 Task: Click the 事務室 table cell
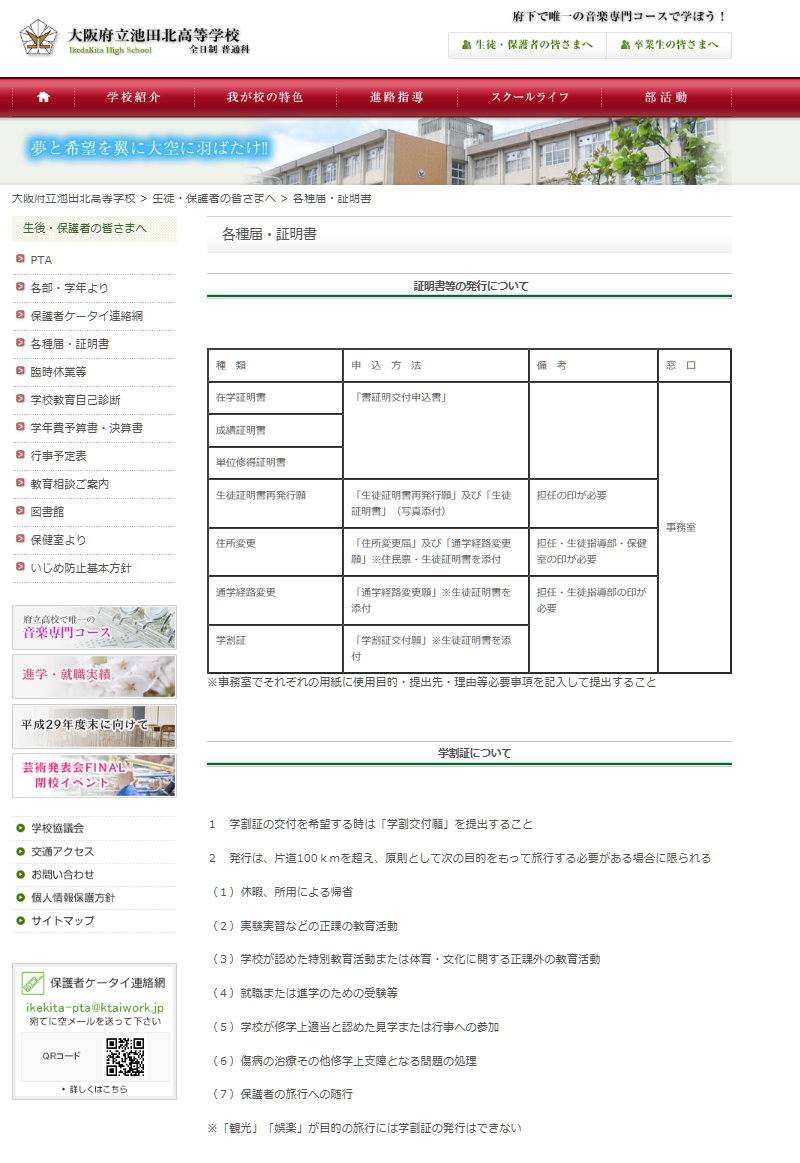pyautogui.click(x=695, y=527)
